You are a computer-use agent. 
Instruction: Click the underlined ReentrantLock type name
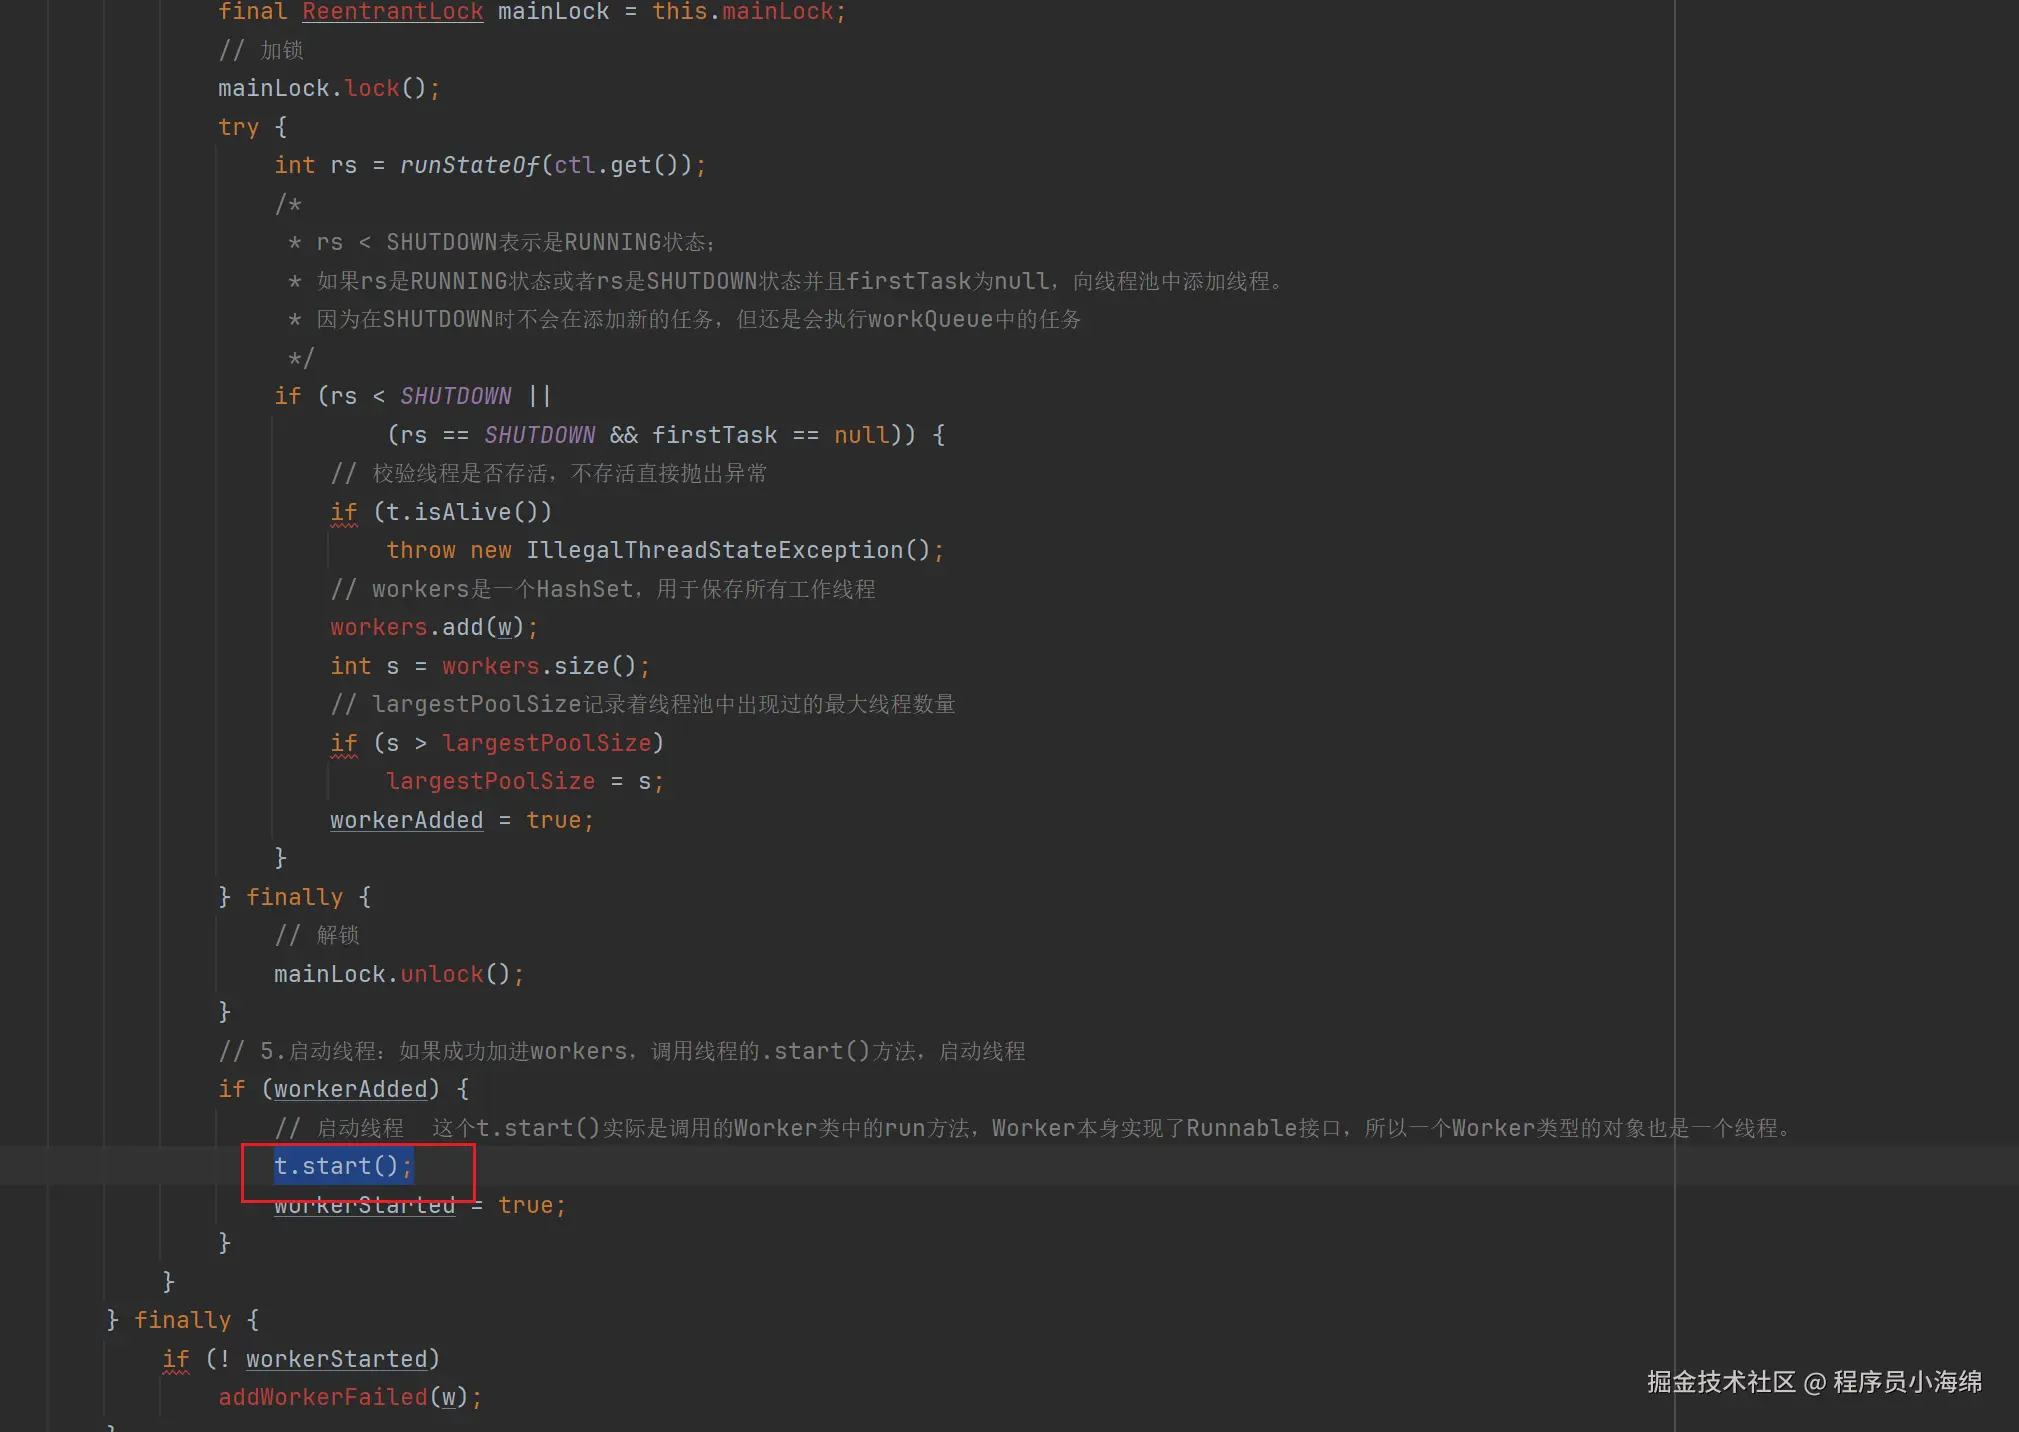392,12
